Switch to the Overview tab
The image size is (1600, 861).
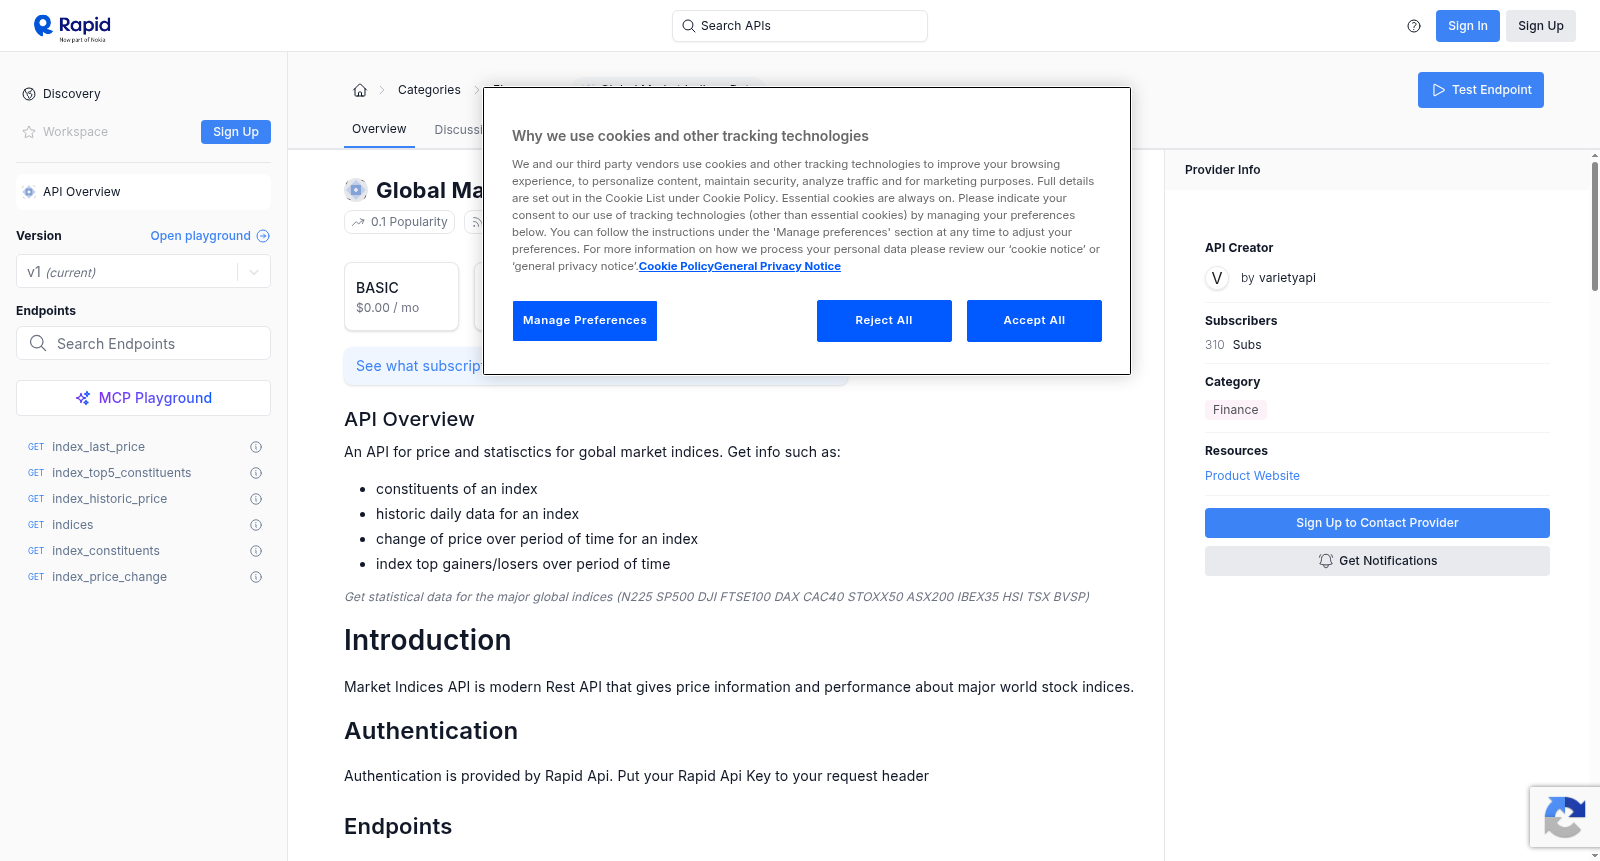coord(379,129)
